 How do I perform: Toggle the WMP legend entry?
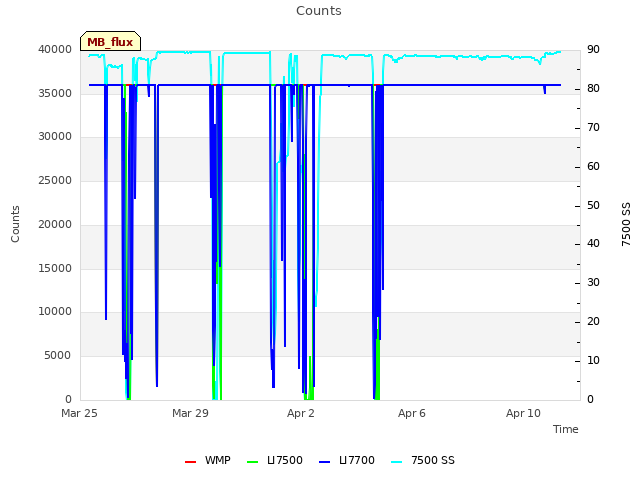[x=207, y=460]
